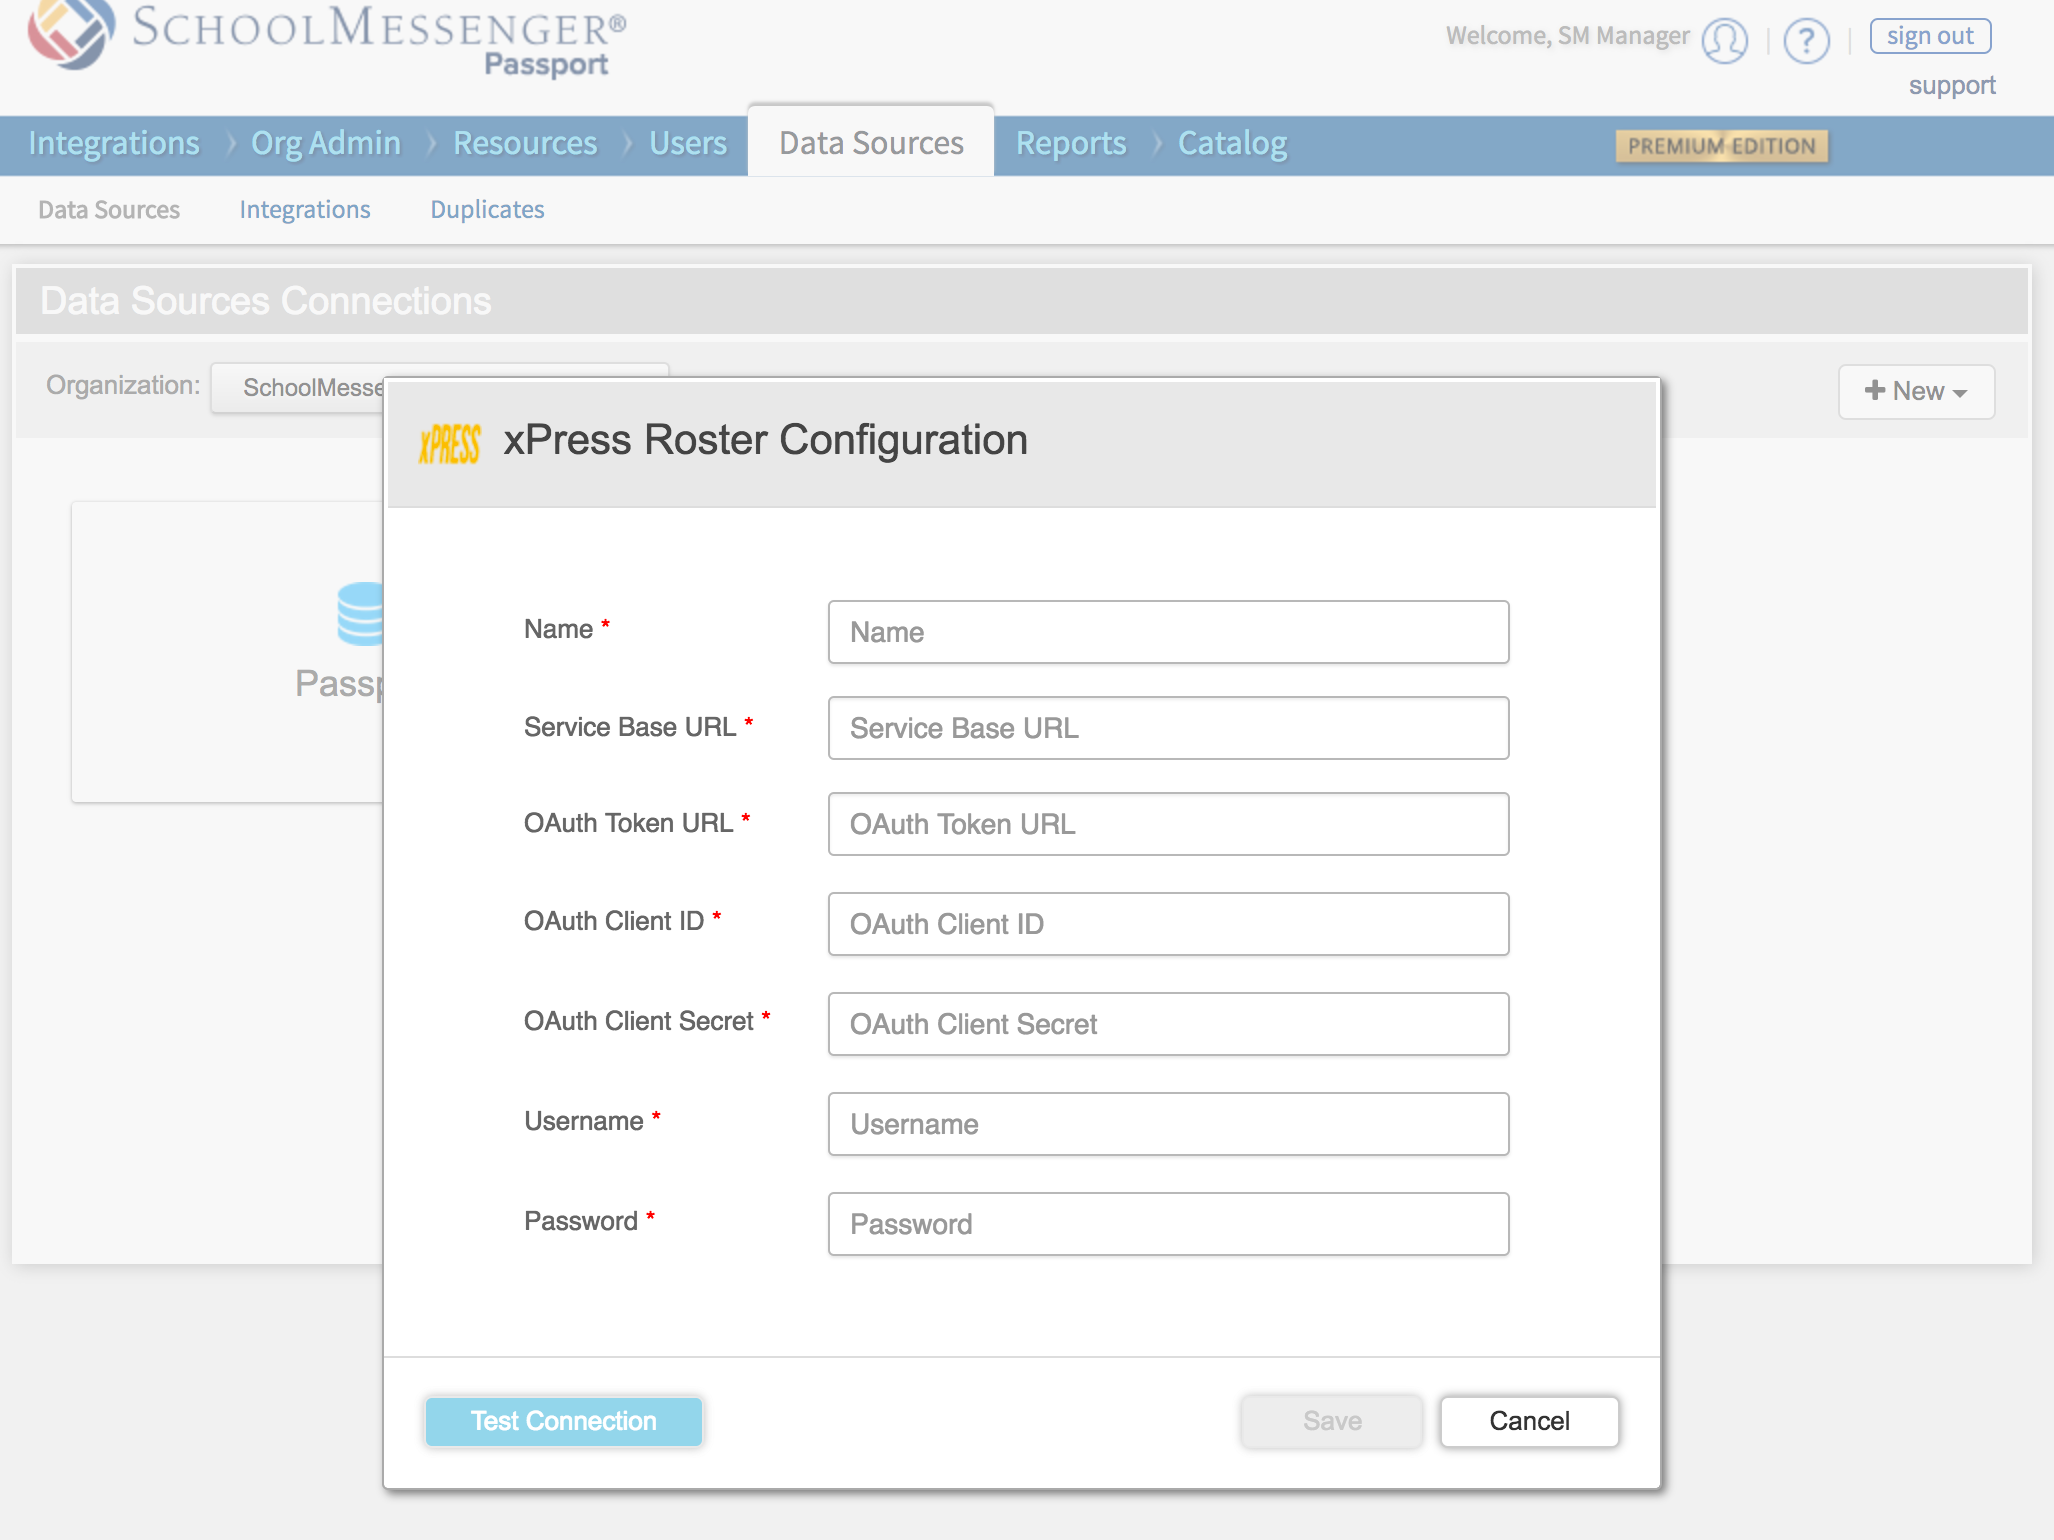Click the sign out button
This screenshot has width=2054, height=1540.
1929,36
